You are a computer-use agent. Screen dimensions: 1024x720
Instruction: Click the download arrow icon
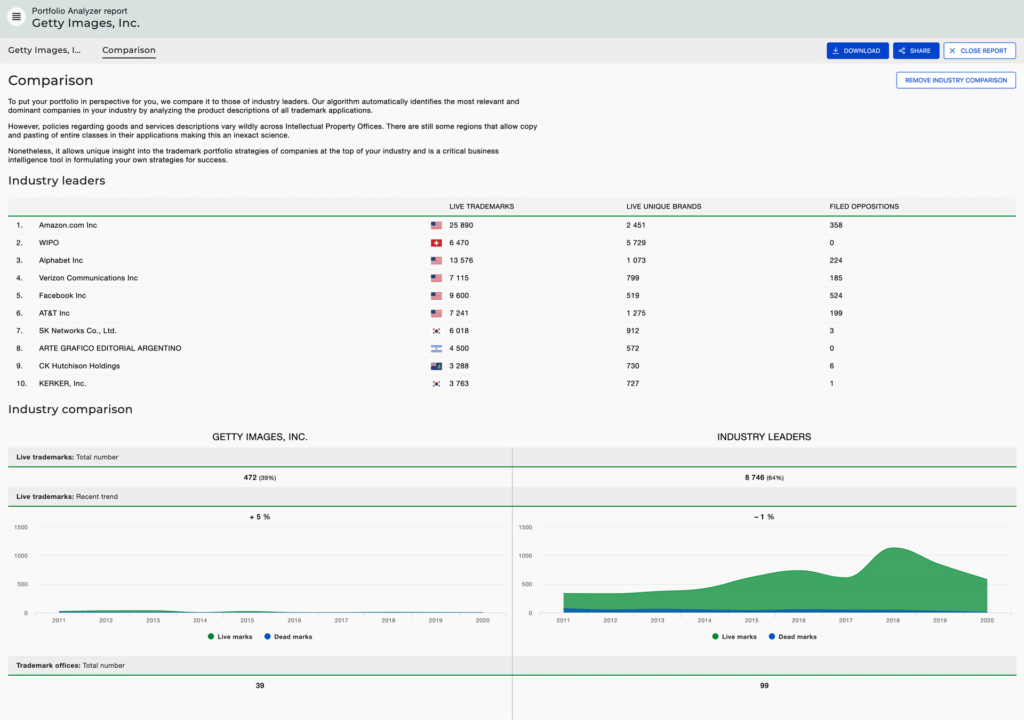(x=836, y=51)
